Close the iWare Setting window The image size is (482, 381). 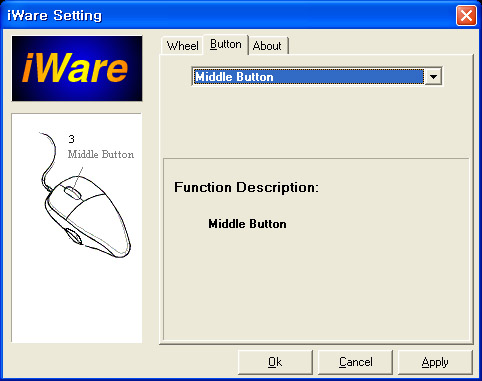pos(466,15)
